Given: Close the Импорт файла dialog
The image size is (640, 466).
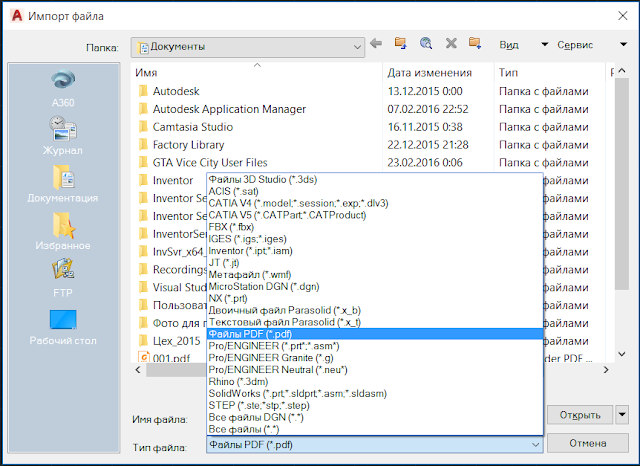Looking at the screenshot, I should point(622,16).
